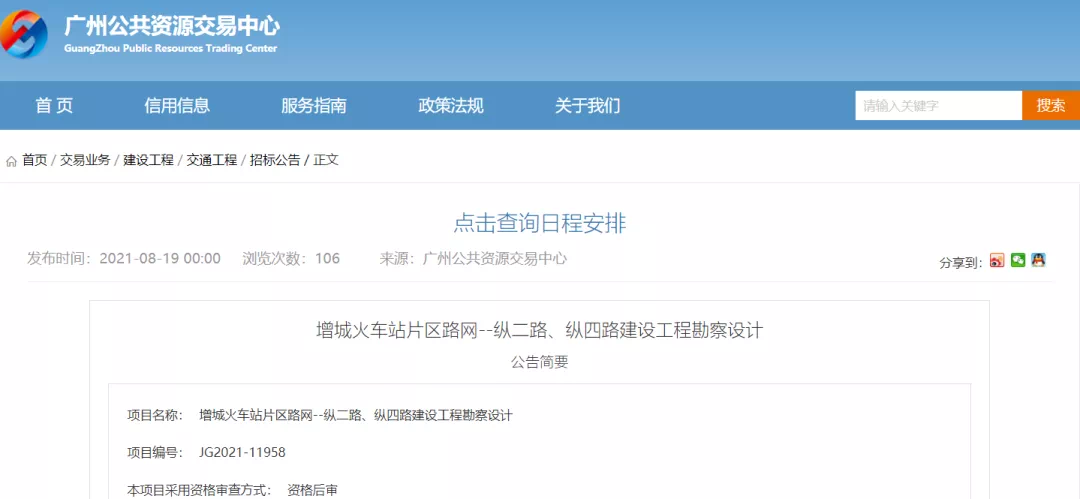Click the 点击查询日程安排 link
This screenshot has height=499, width=1080.
[x=540, y=224]
